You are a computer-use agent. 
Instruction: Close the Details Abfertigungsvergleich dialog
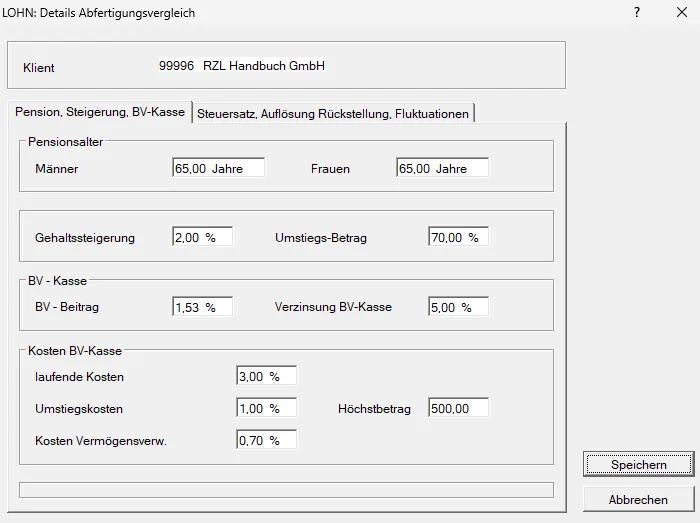[682, 12]
